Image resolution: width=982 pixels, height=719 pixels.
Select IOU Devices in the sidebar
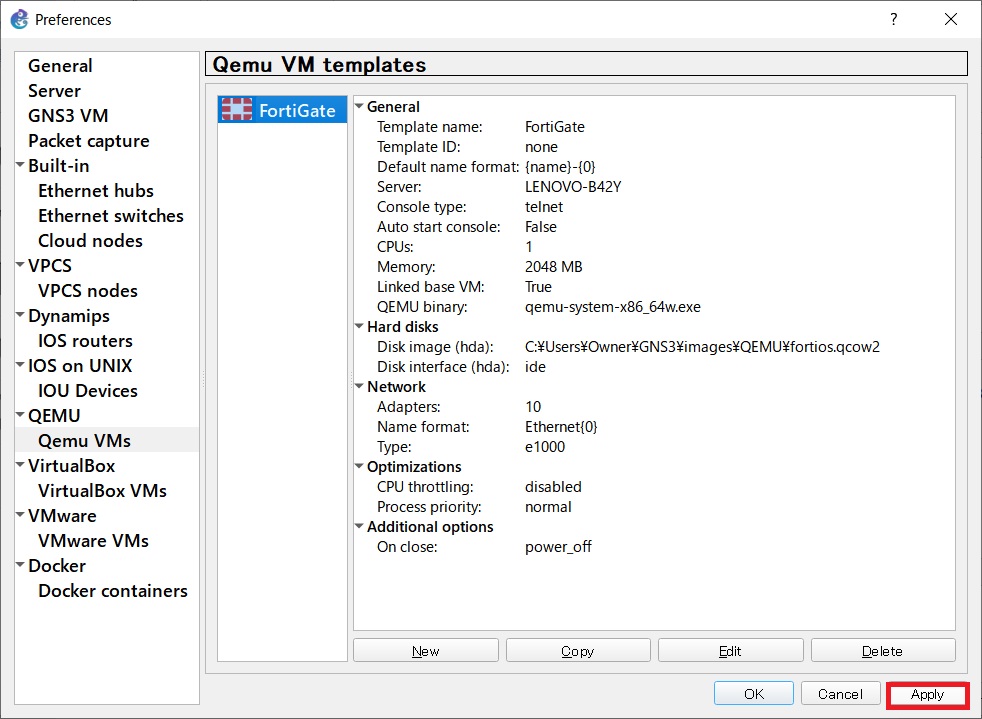[88, 391]
